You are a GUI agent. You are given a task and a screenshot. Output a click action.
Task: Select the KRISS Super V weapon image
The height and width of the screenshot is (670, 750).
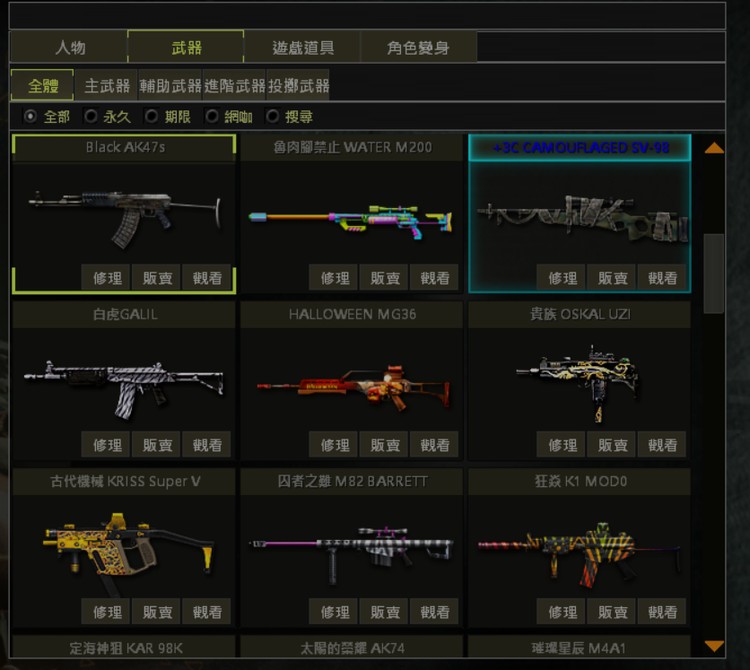129,555
